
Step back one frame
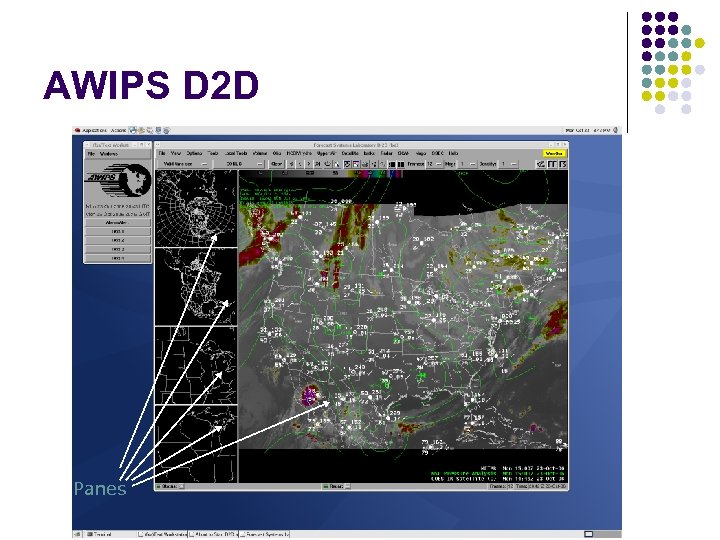[x=300, y=164]
